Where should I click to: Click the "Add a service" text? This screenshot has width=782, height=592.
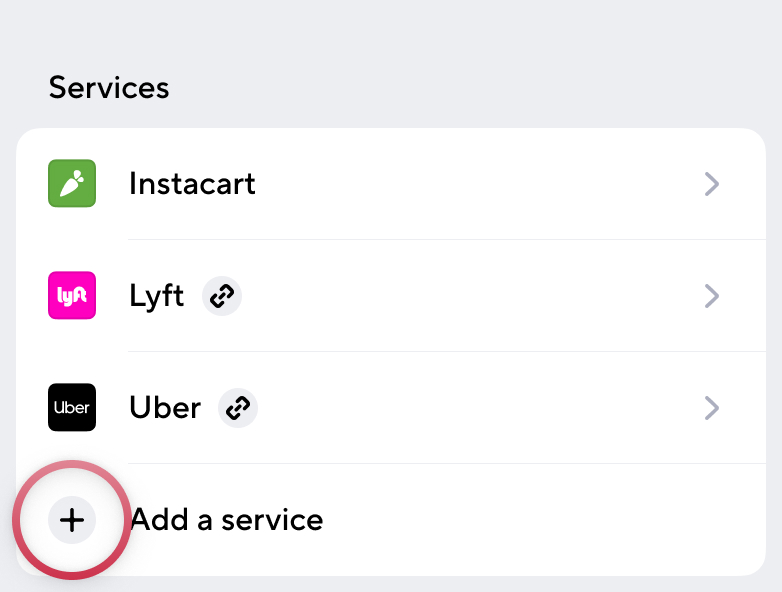pyautogui.click(x=227, y=520)
